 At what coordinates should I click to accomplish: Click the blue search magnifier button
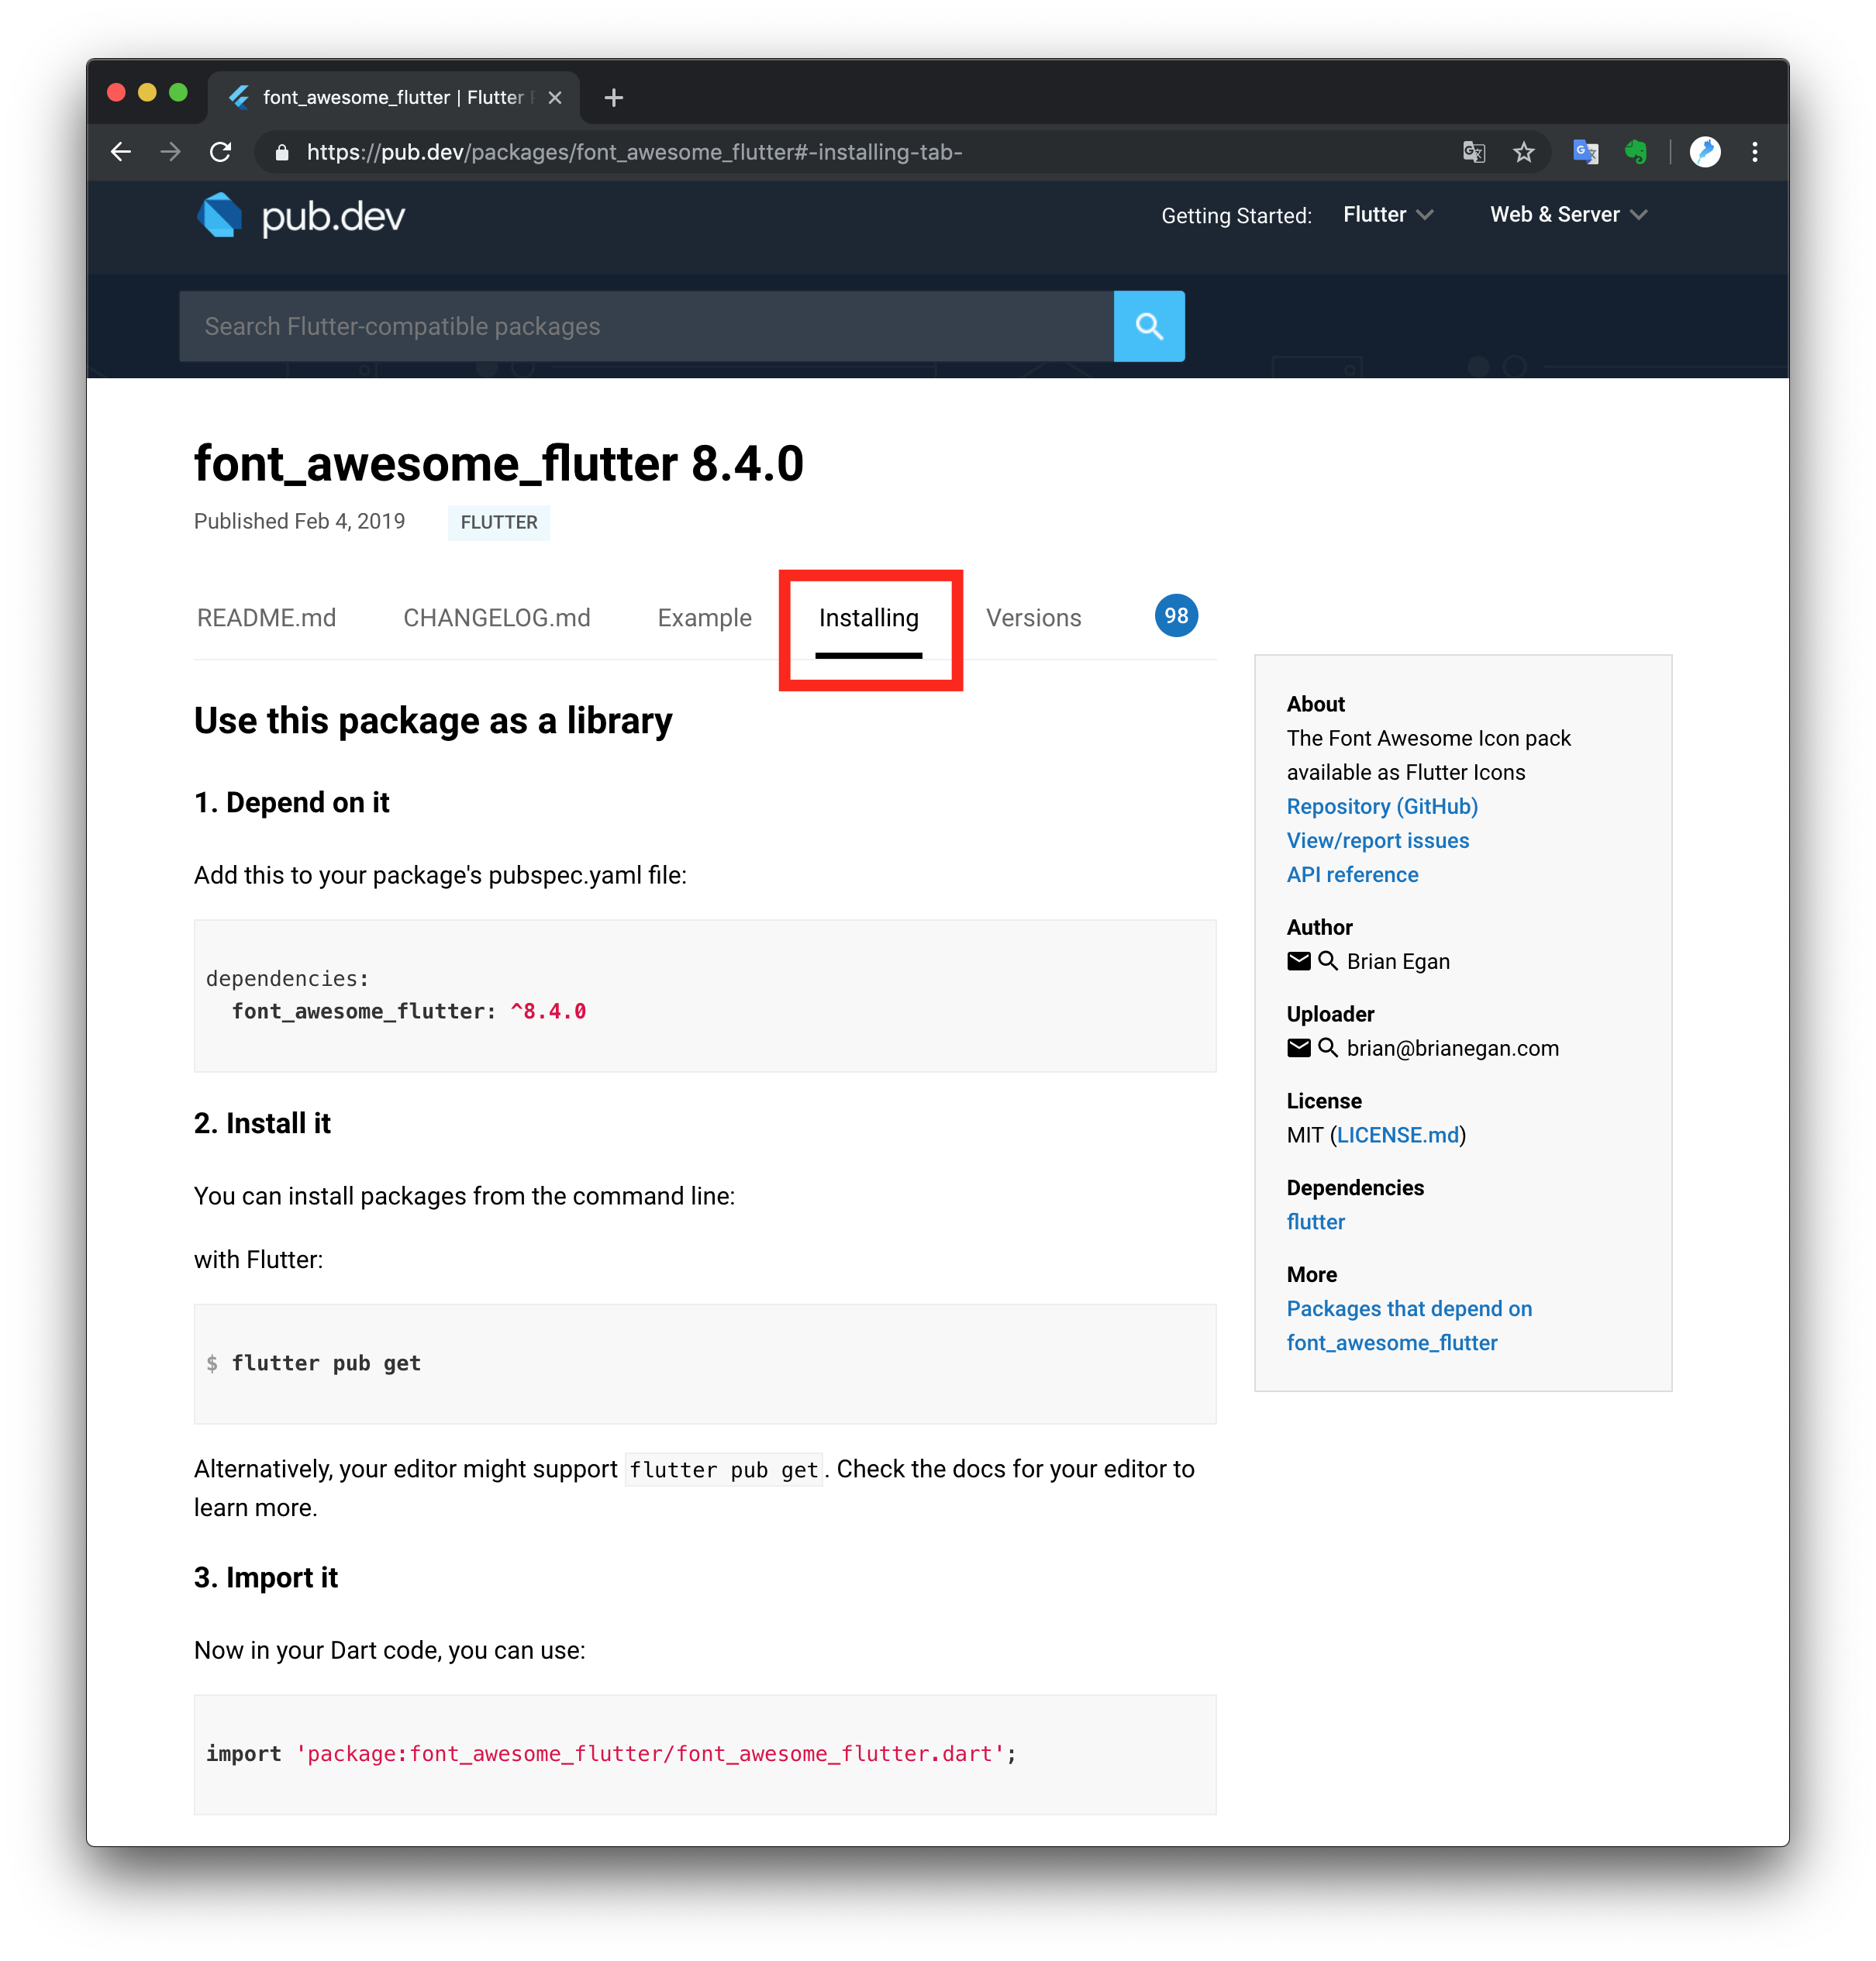tap(1148, 326)
